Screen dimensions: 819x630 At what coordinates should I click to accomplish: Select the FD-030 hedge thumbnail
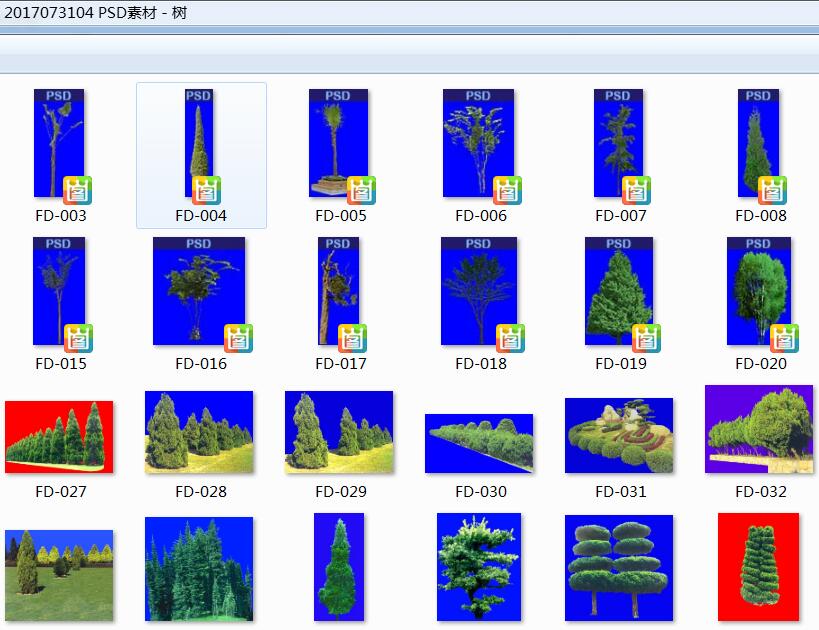click(479, 444)
